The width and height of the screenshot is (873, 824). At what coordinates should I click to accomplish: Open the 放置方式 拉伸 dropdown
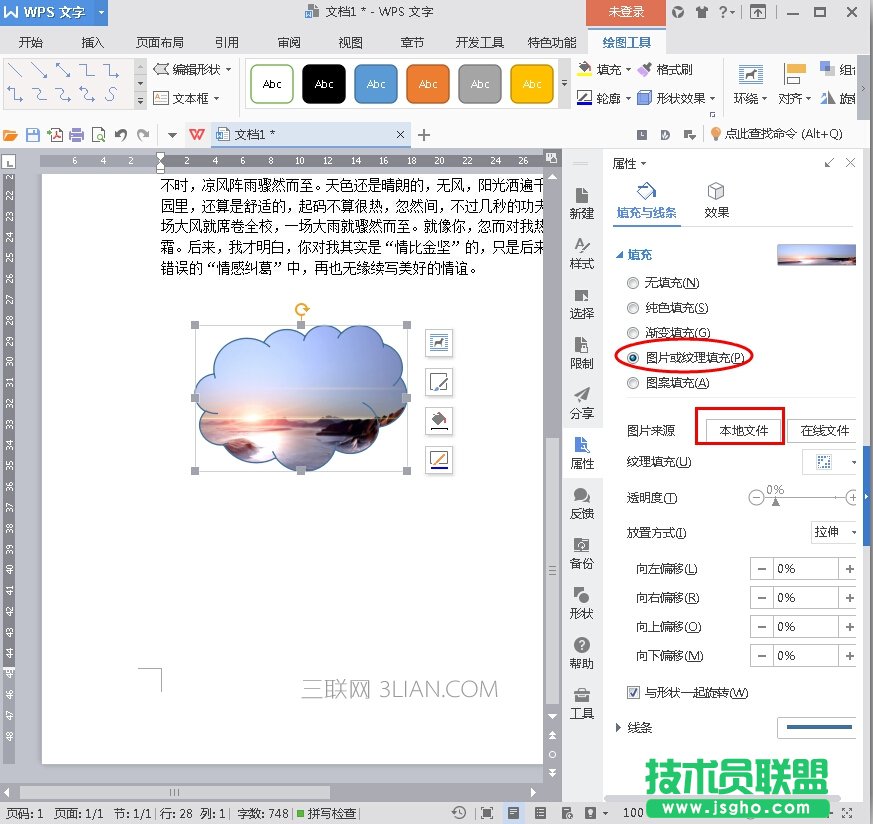pyautogui.click(x=835, y=532)
